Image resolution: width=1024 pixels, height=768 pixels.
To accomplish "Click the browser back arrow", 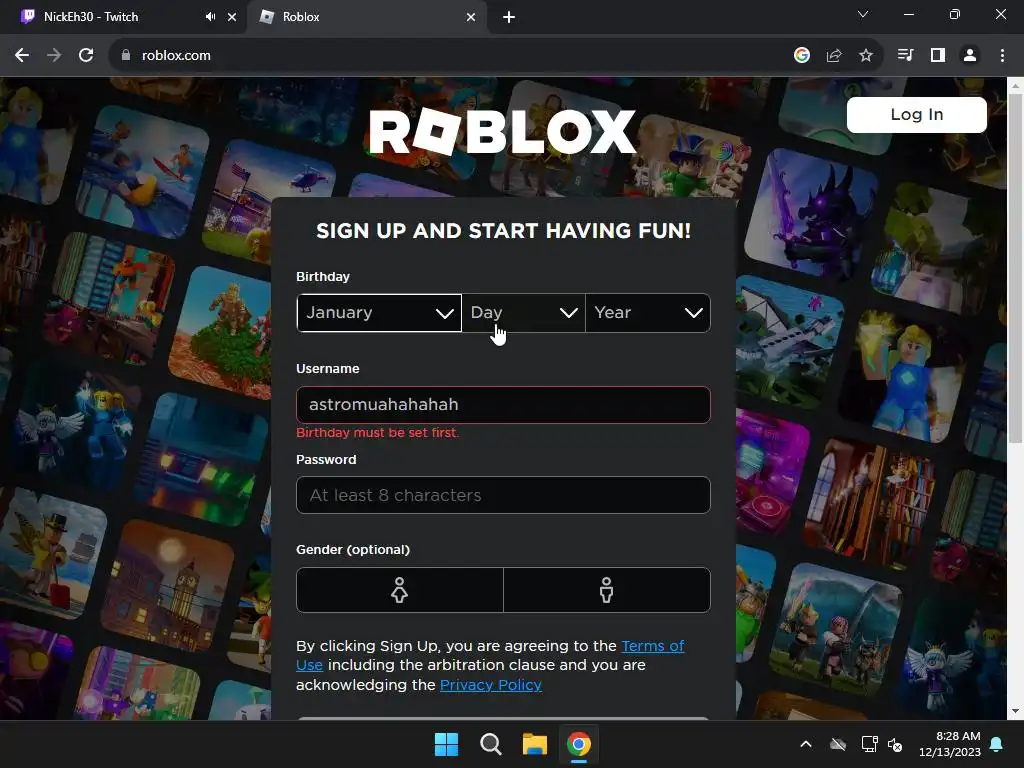I will tap(22, 56).
